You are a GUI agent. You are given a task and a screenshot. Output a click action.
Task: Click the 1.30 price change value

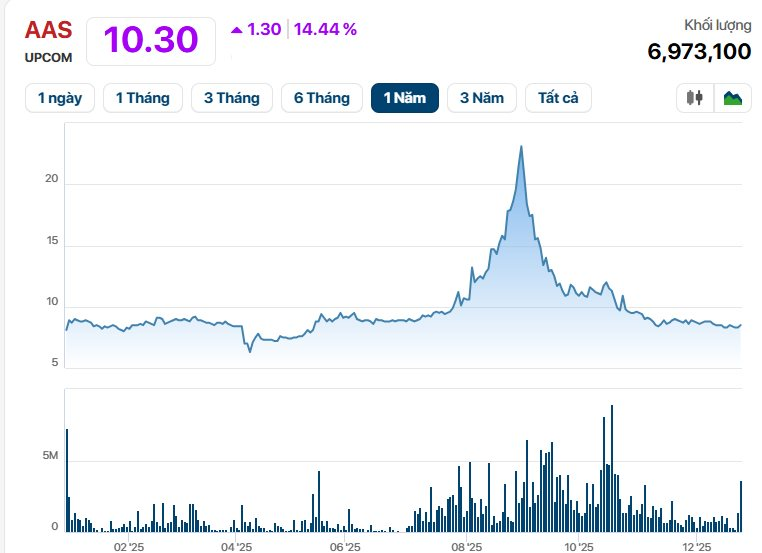[264, 29]
